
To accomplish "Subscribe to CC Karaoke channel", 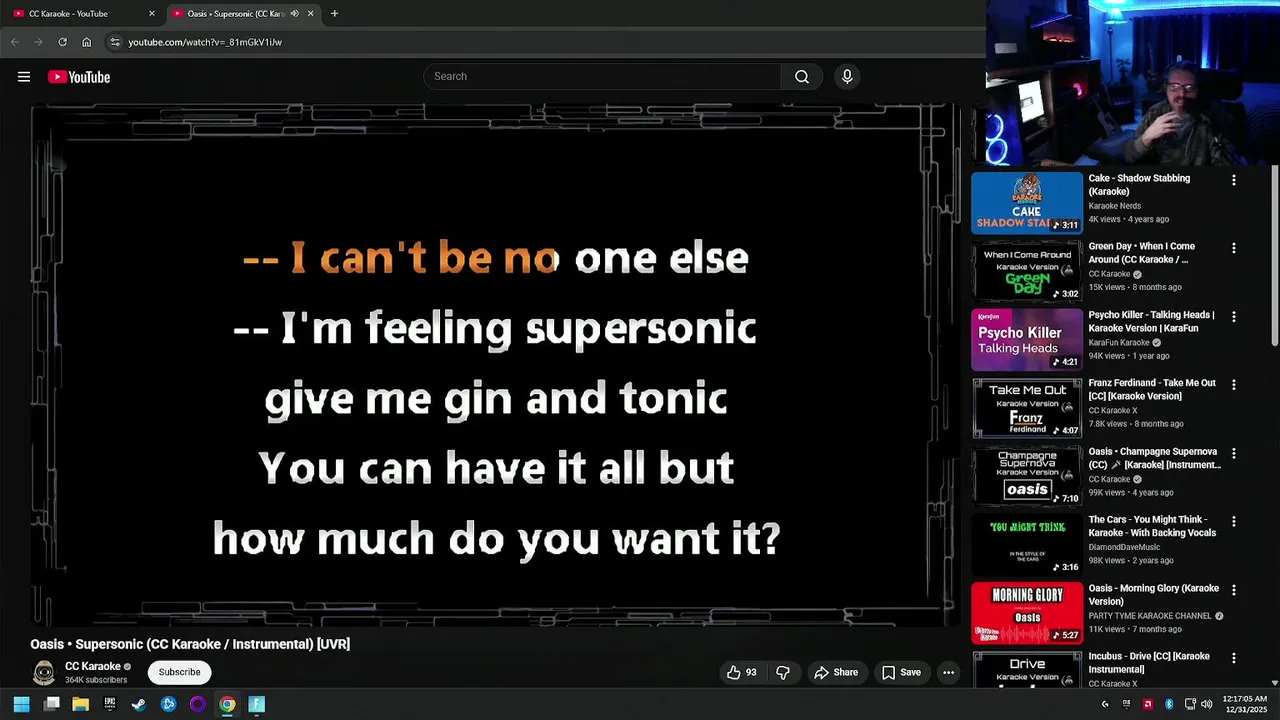I will (179, 672).
